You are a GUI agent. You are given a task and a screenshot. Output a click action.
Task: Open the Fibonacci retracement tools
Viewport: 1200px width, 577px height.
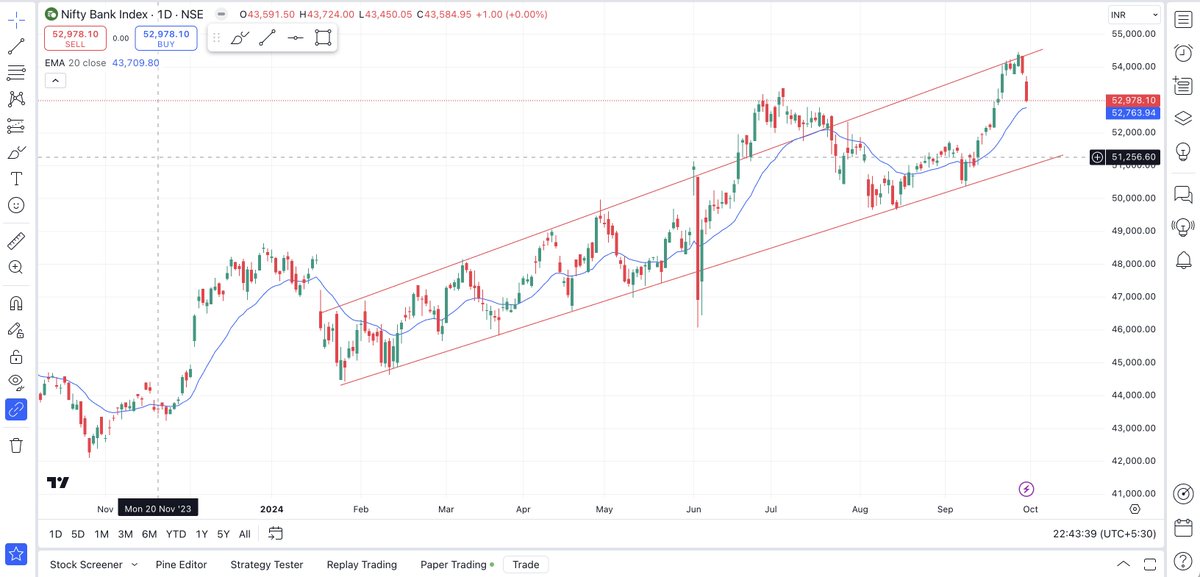(x=16, y=72)
